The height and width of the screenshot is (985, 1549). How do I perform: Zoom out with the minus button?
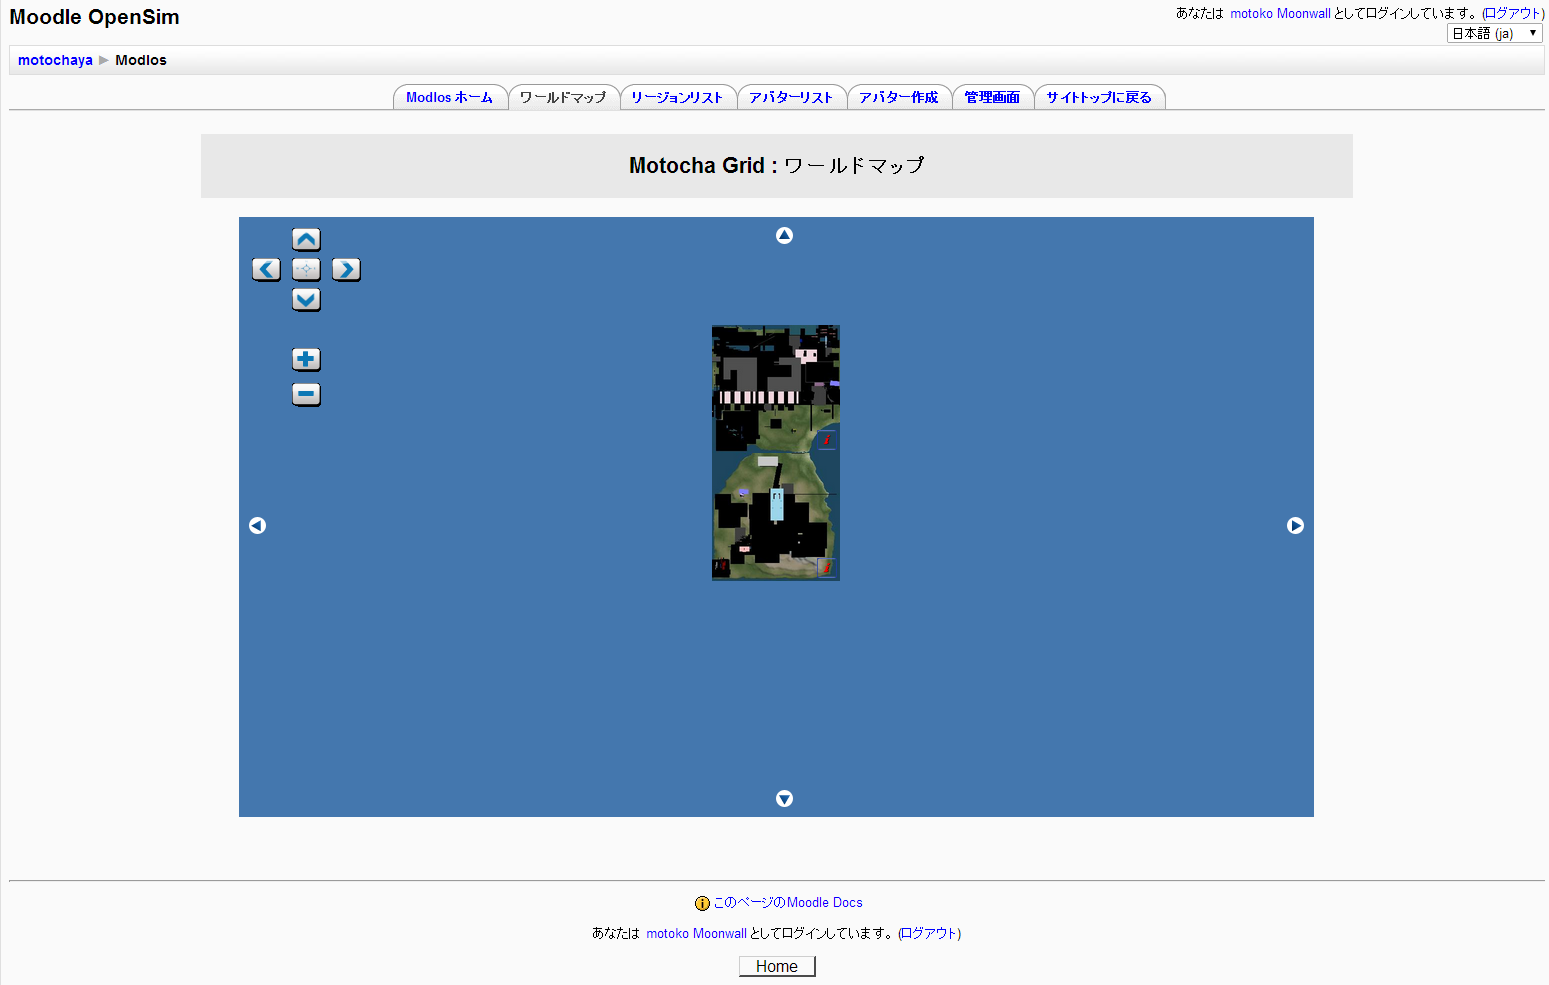306,395
